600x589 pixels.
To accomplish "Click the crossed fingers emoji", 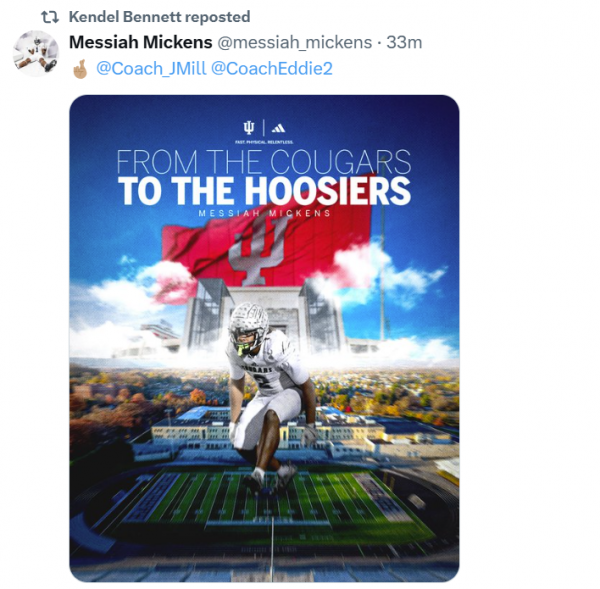I will coord(80,69).
